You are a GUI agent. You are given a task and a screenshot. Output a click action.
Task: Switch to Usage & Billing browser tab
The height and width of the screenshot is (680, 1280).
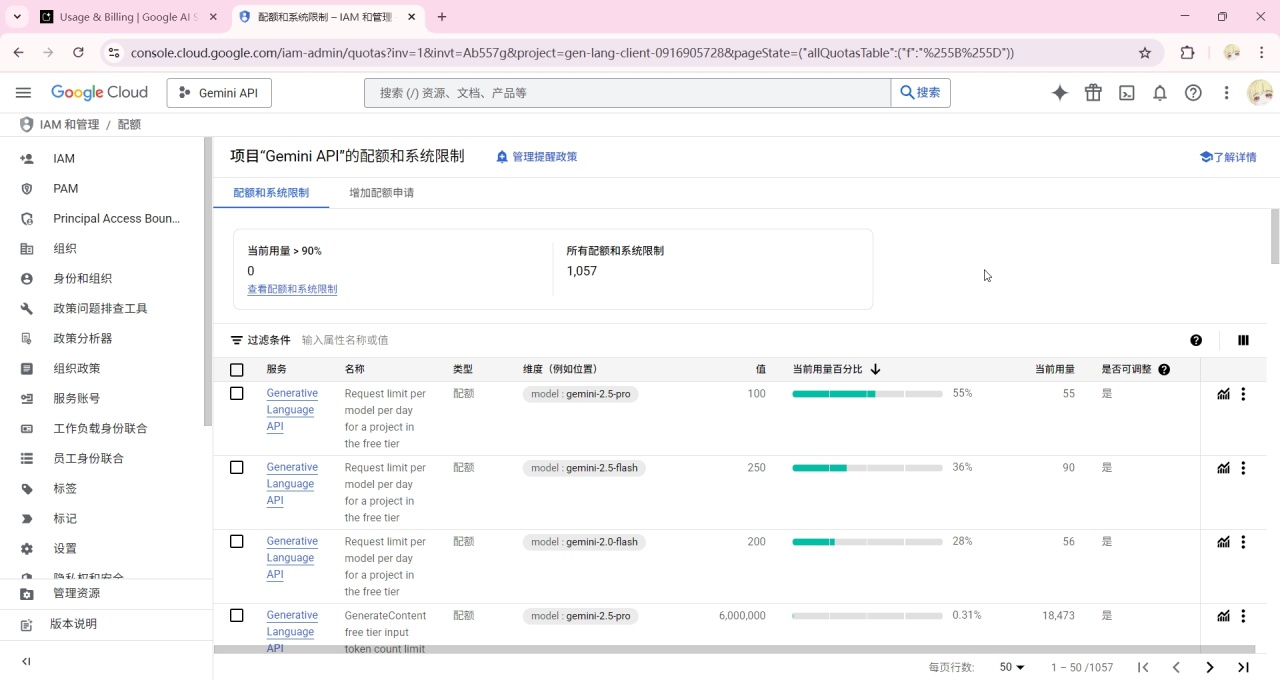129,17
